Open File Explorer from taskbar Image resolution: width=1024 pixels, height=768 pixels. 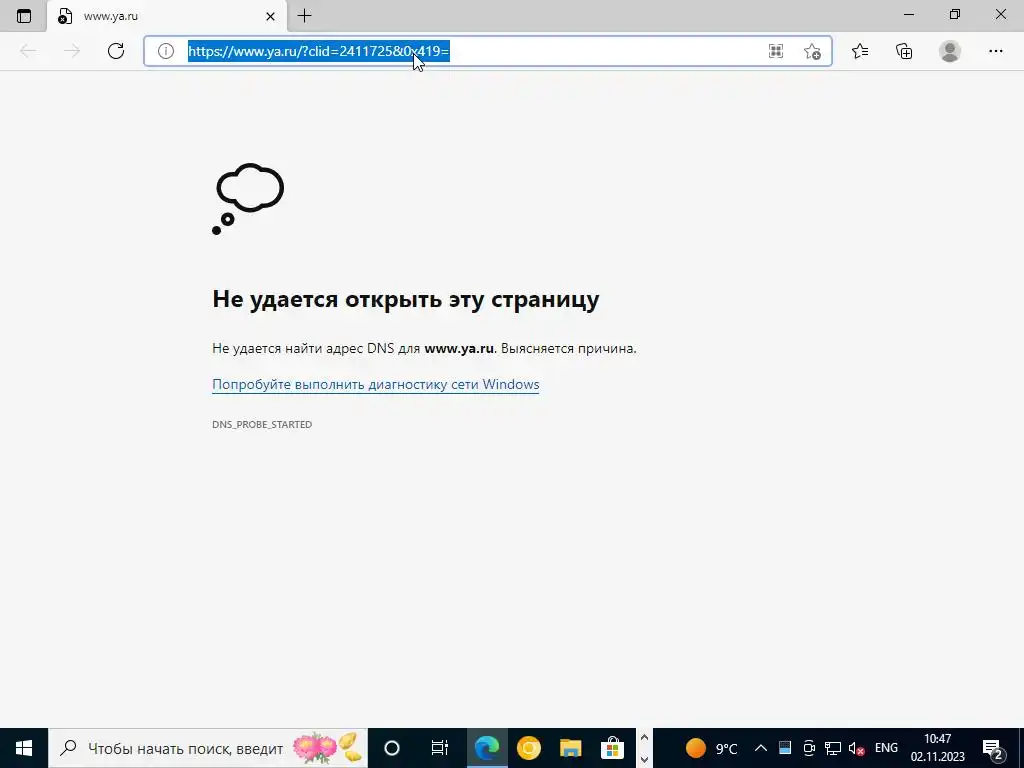[570, 748]
